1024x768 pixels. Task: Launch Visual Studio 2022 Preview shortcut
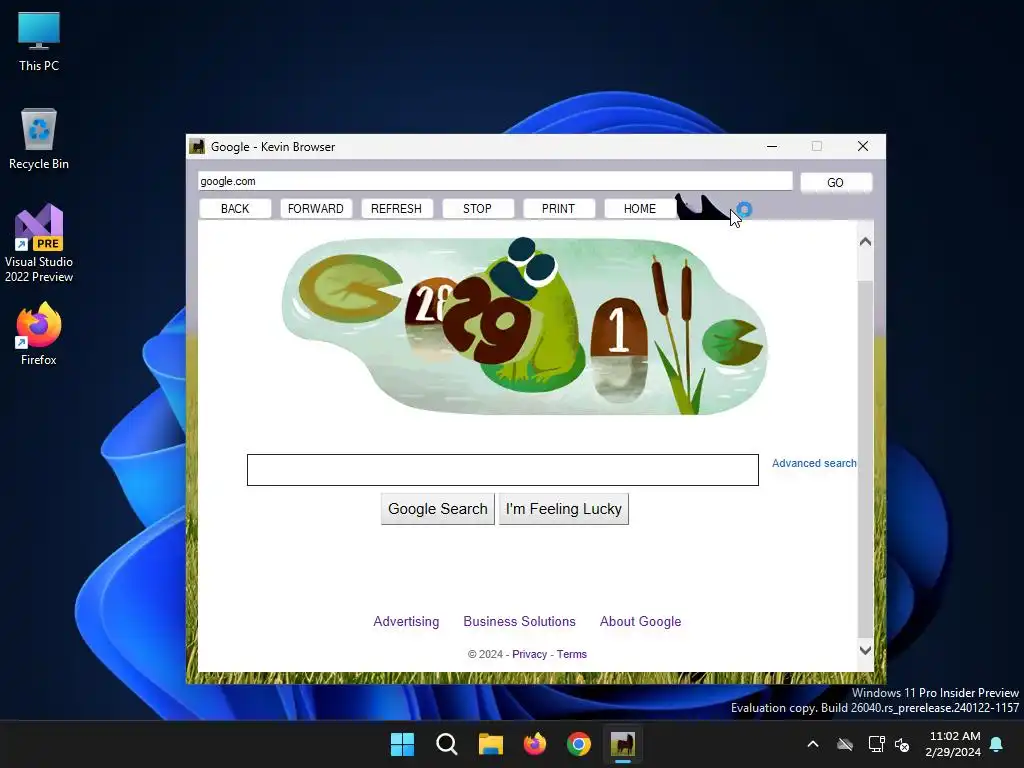(39, 243)
